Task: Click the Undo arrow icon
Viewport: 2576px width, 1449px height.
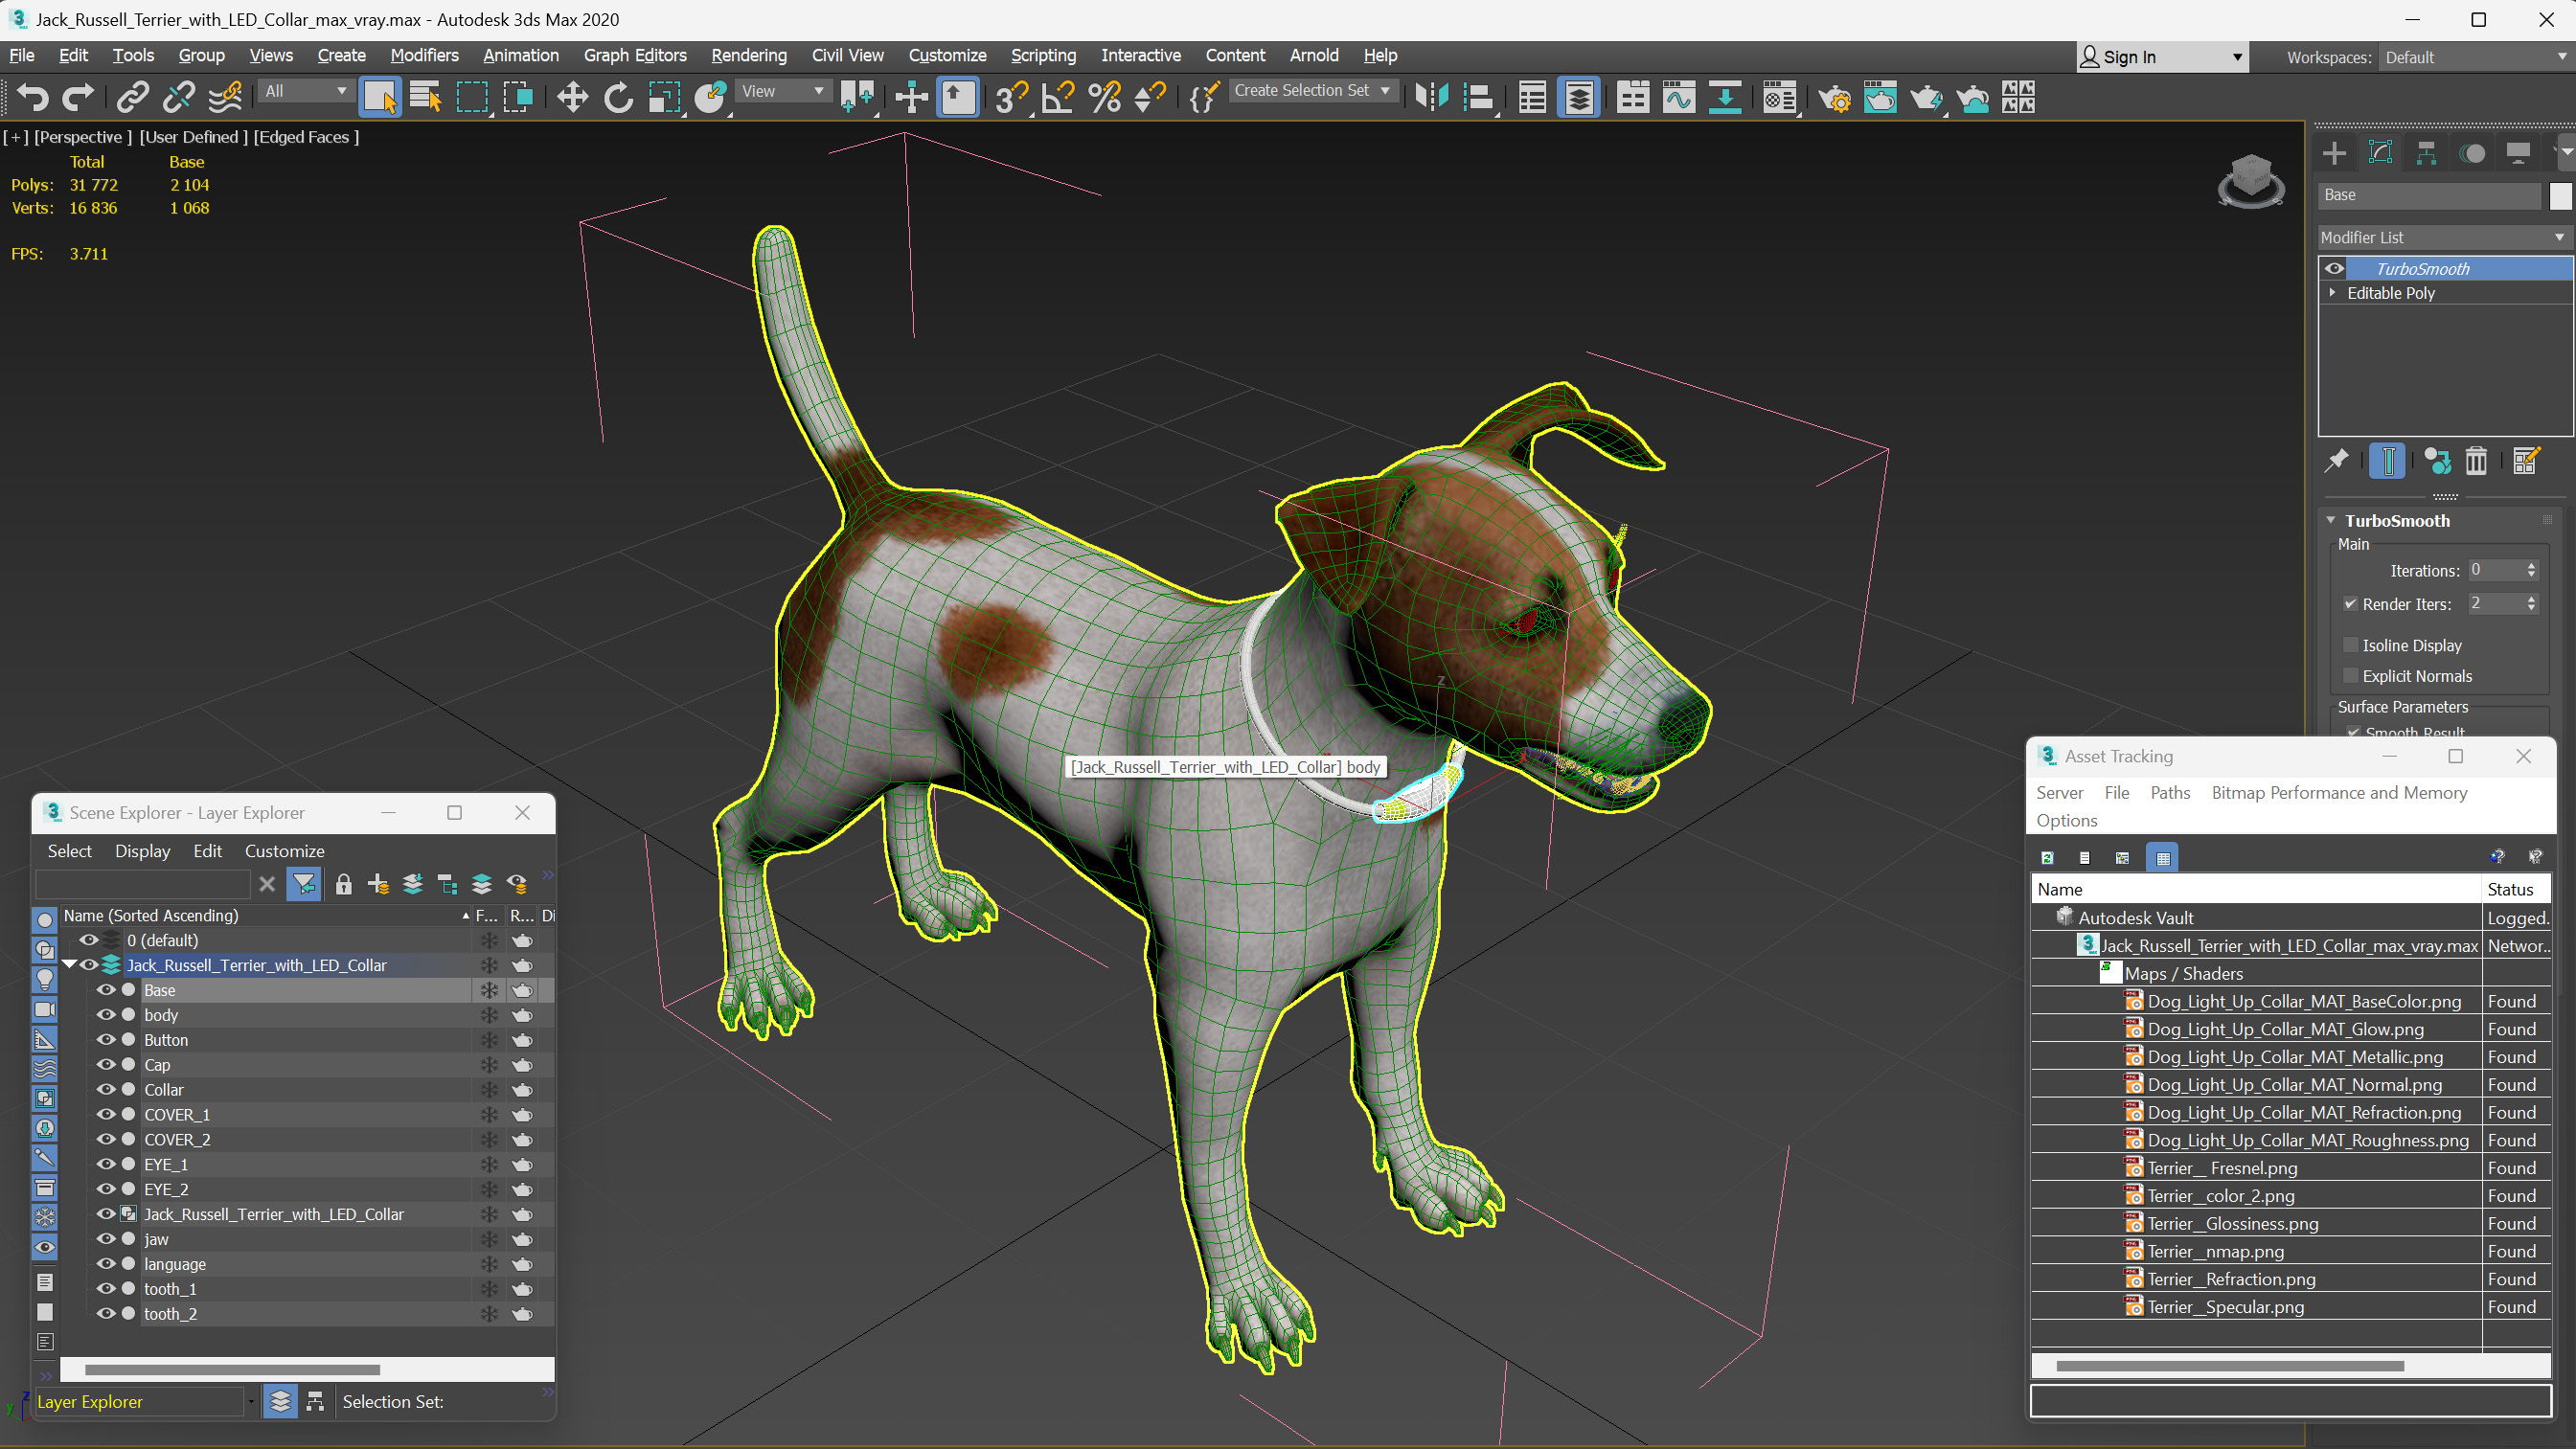Action: pos(33,97)
